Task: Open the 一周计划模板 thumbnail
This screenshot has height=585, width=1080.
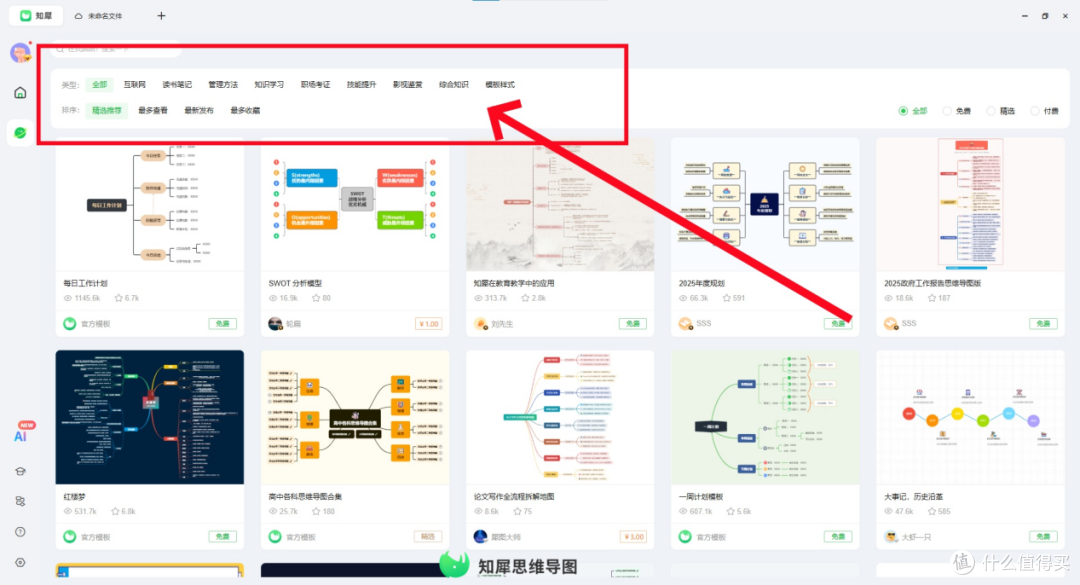Action: [765, 417]
